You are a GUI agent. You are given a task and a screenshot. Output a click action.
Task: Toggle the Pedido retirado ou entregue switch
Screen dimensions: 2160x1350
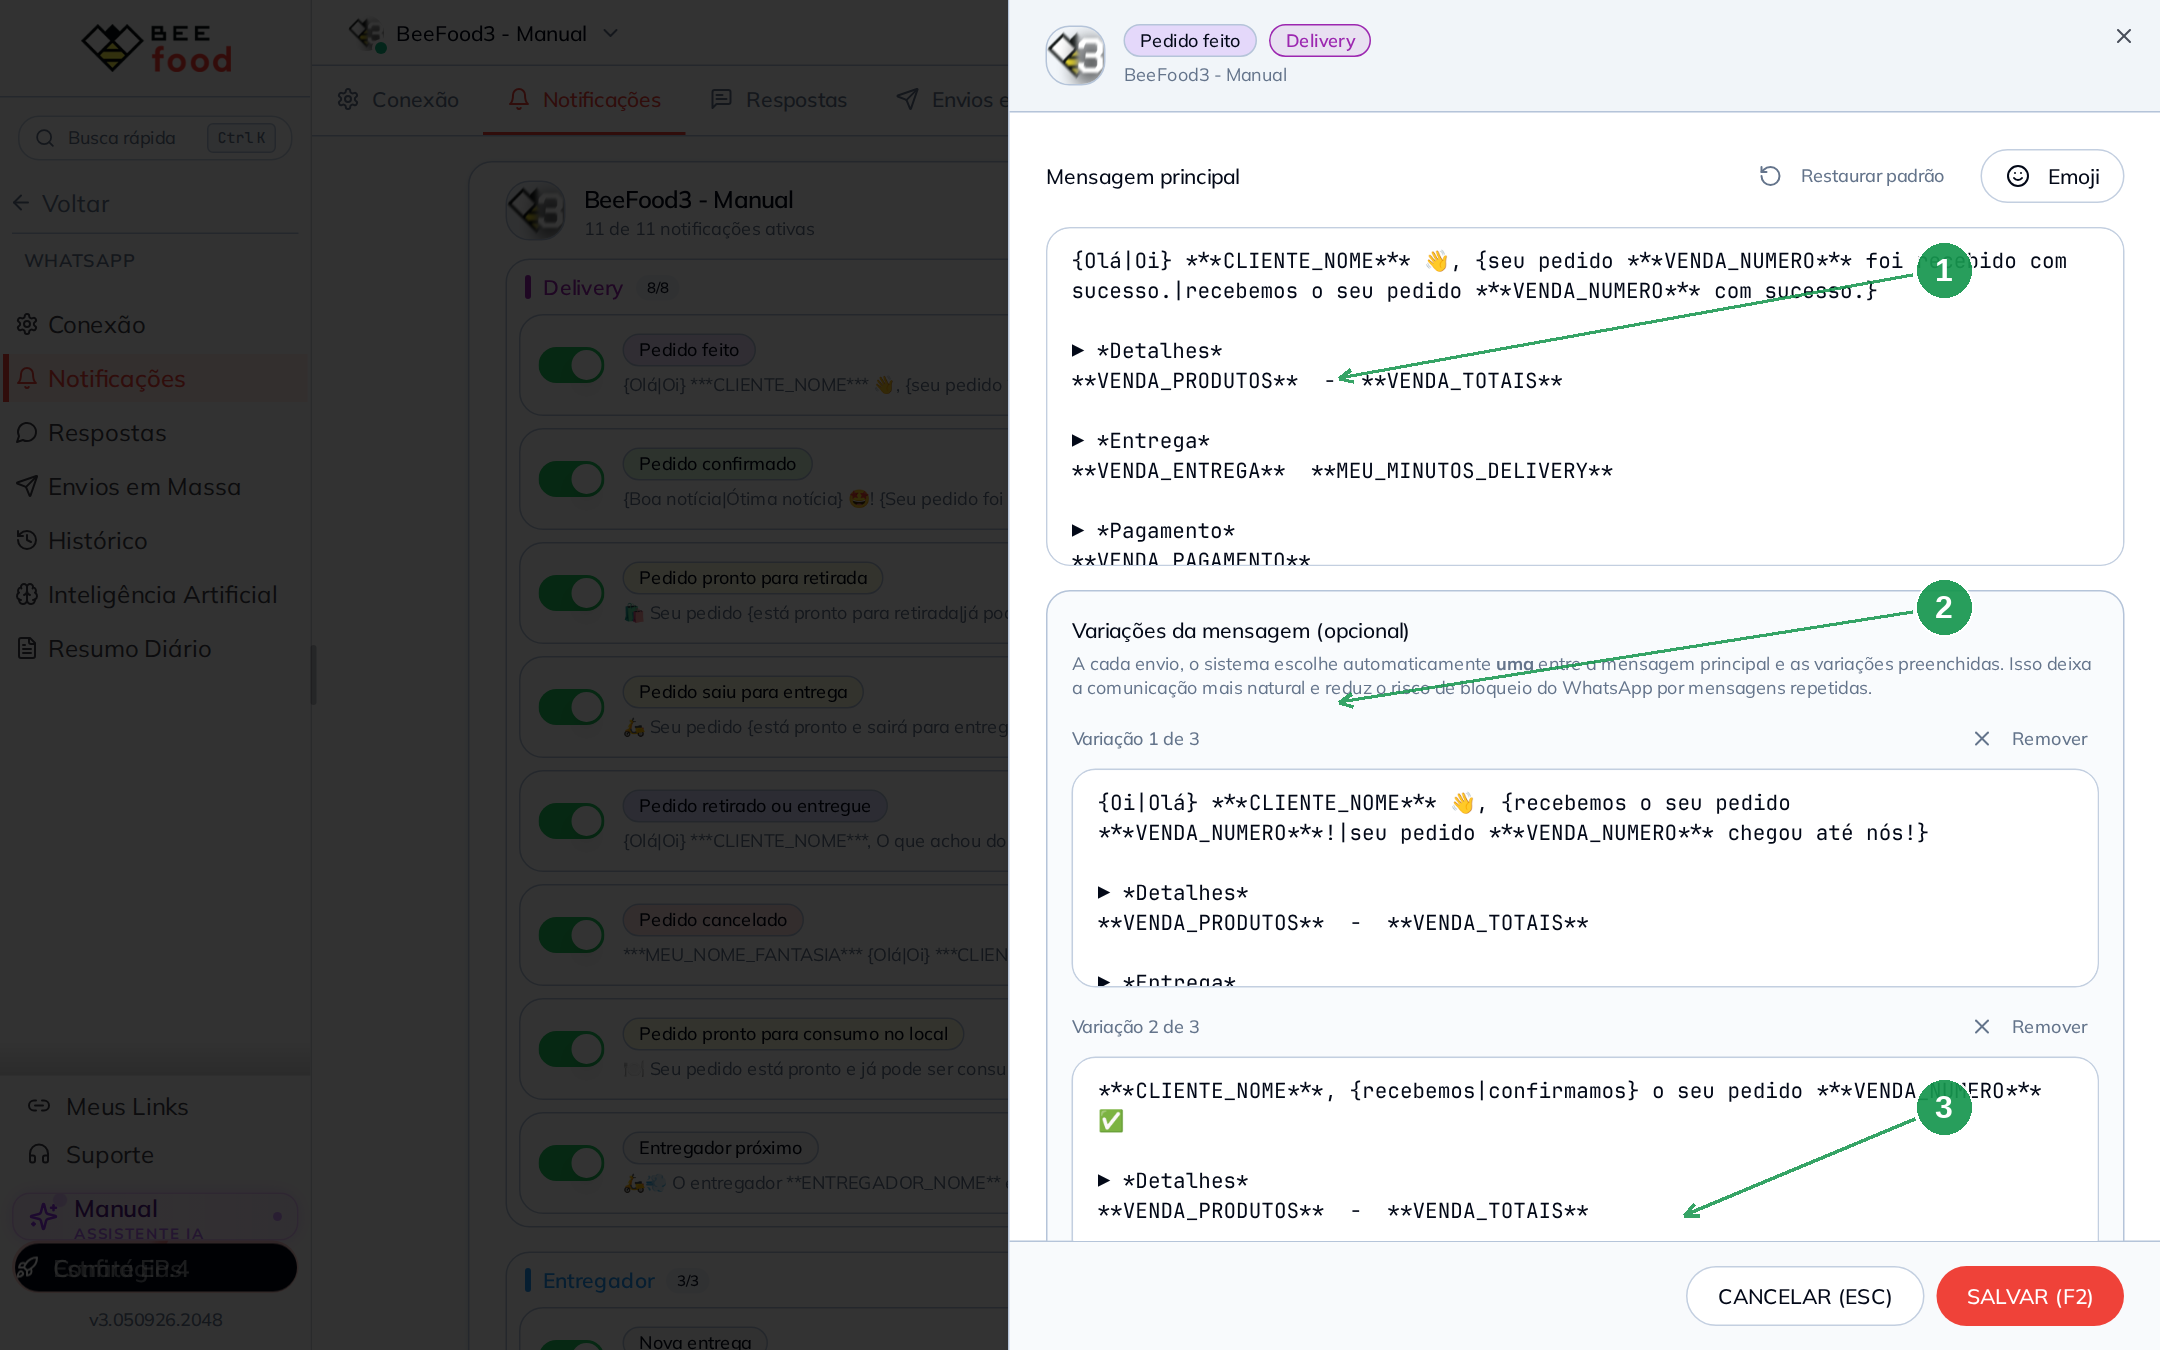point(572,821)
